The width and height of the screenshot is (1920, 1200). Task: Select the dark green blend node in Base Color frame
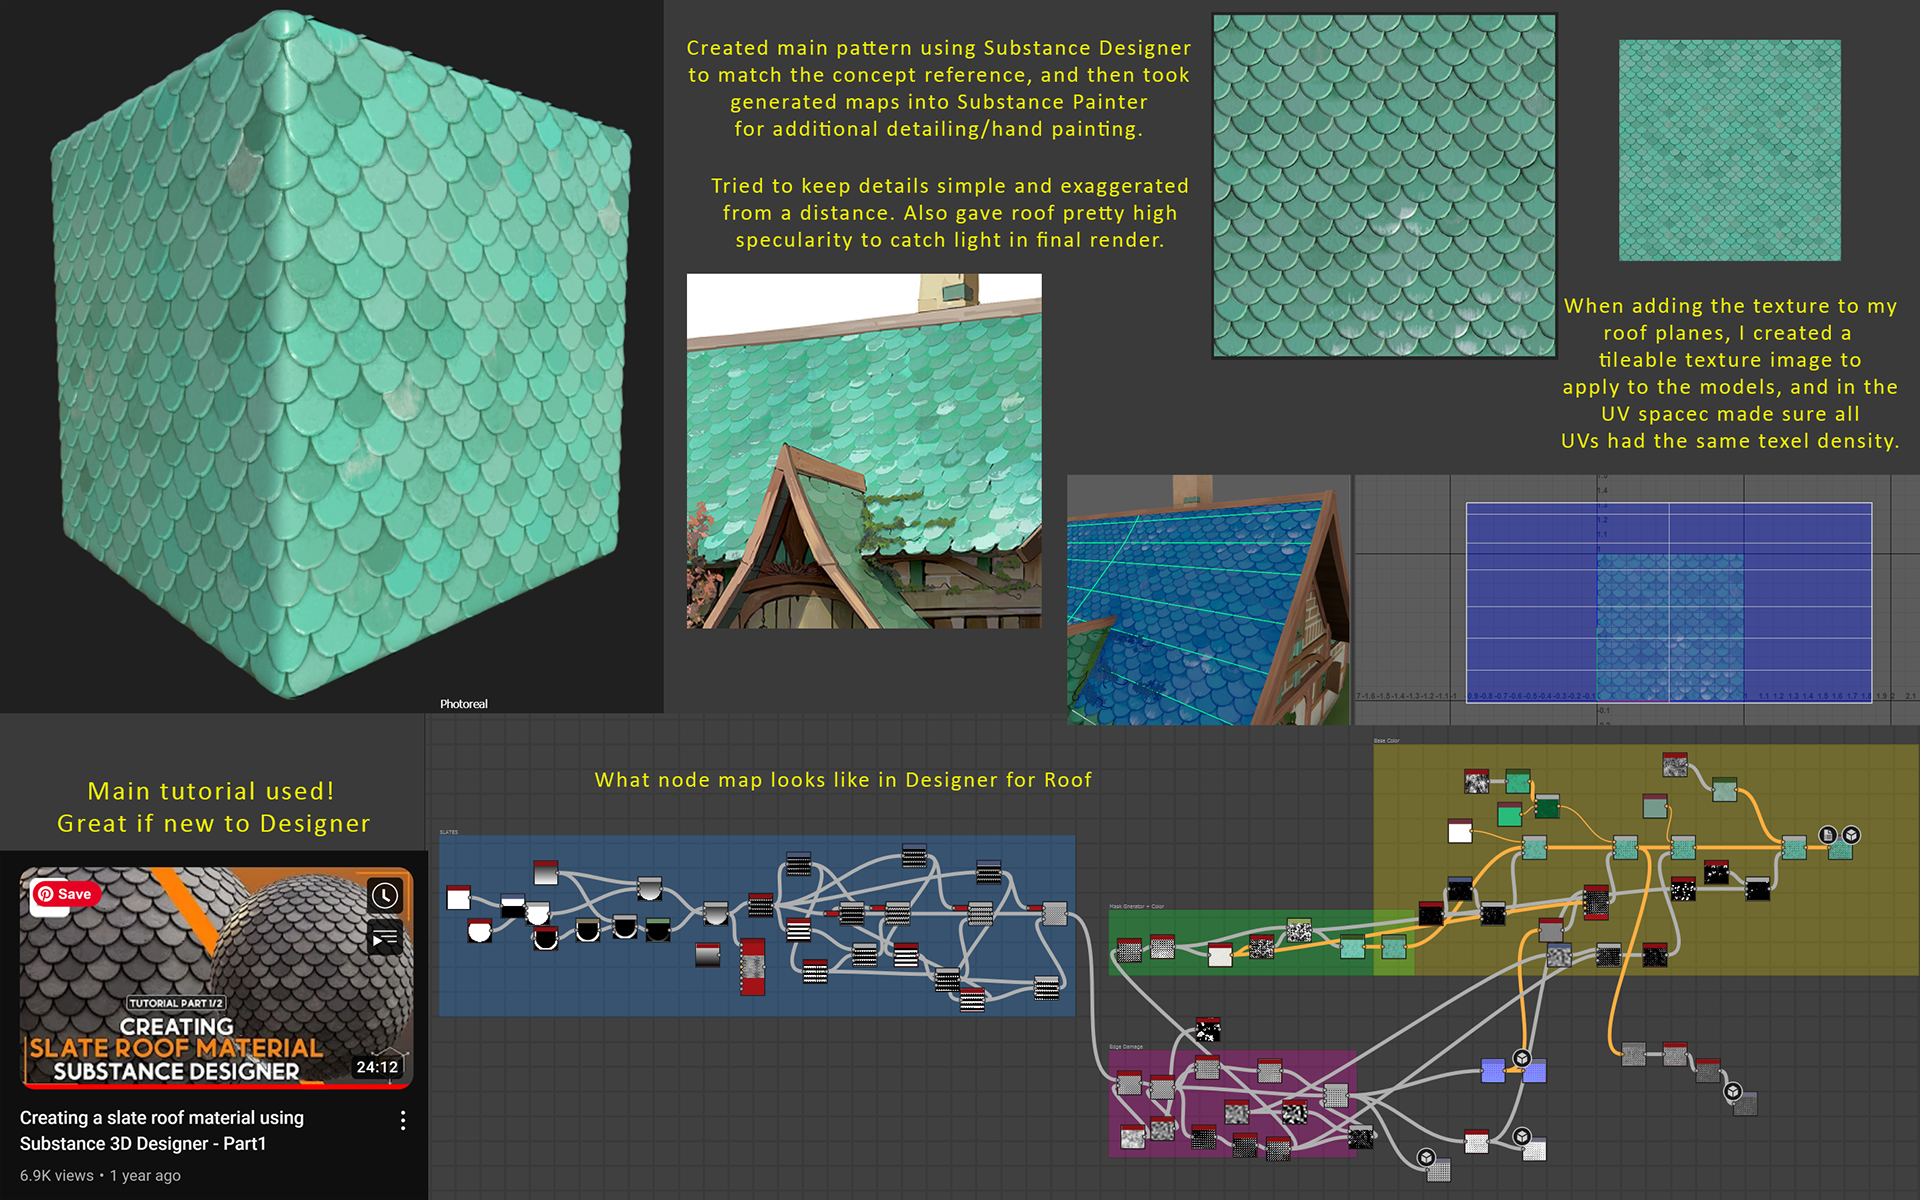coord(1547,805)
